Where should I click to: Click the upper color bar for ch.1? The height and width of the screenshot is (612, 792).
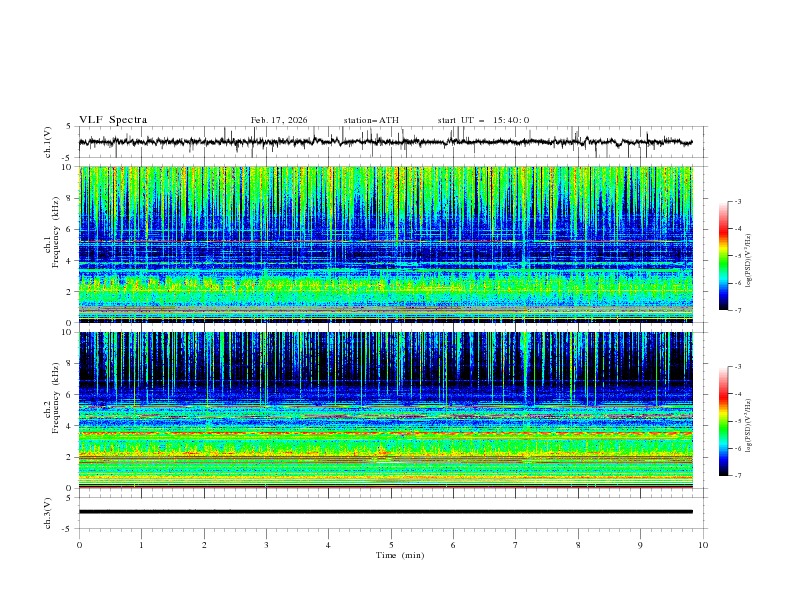tap(723, 256)
